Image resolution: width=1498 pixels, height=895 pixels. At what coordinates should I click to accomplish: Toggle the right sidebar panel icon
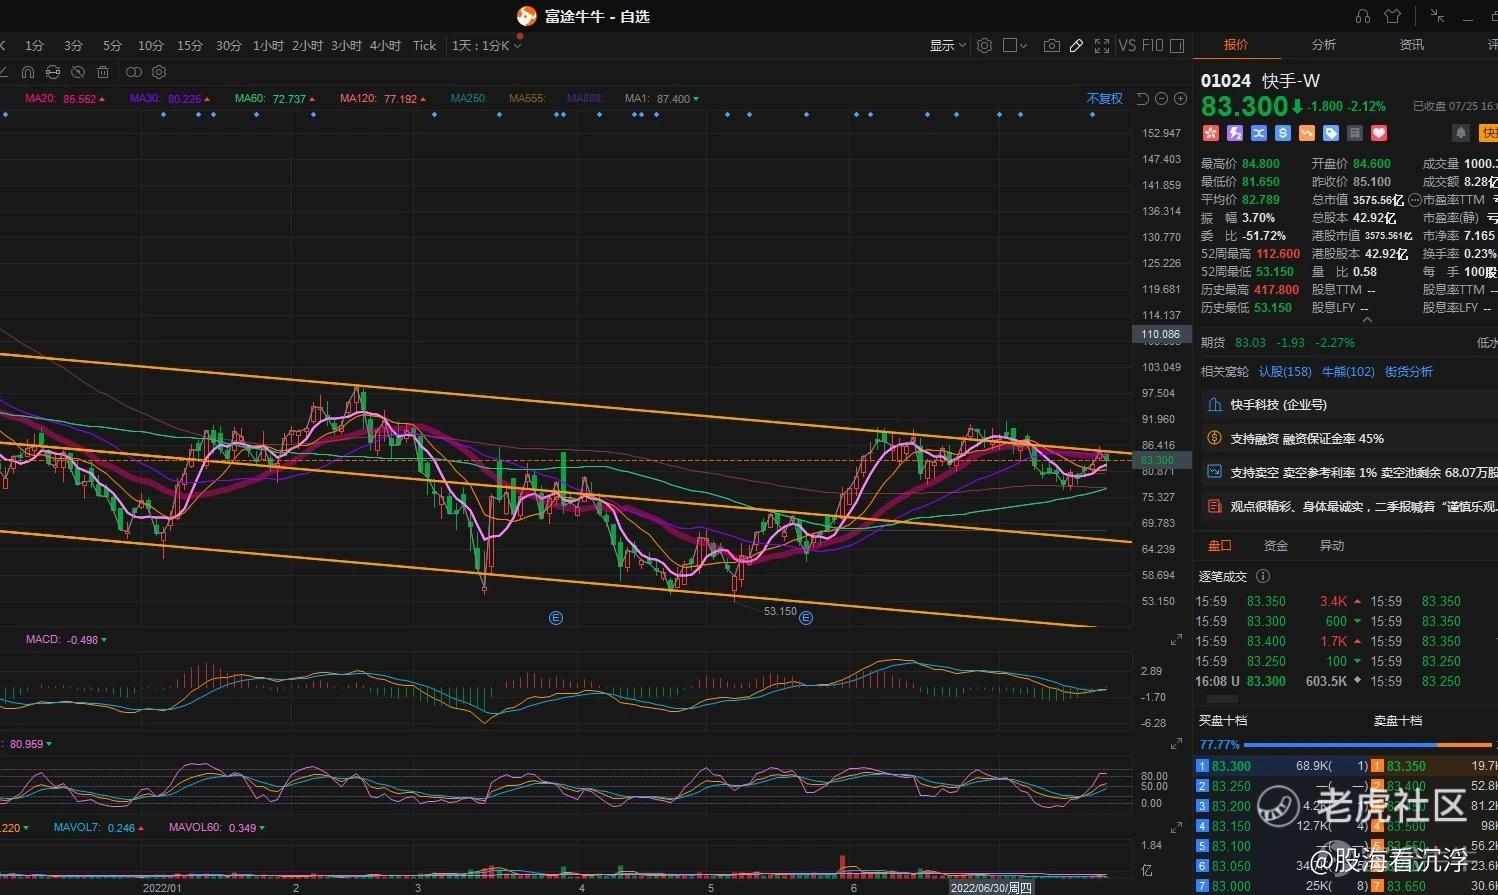[1177, 45]
